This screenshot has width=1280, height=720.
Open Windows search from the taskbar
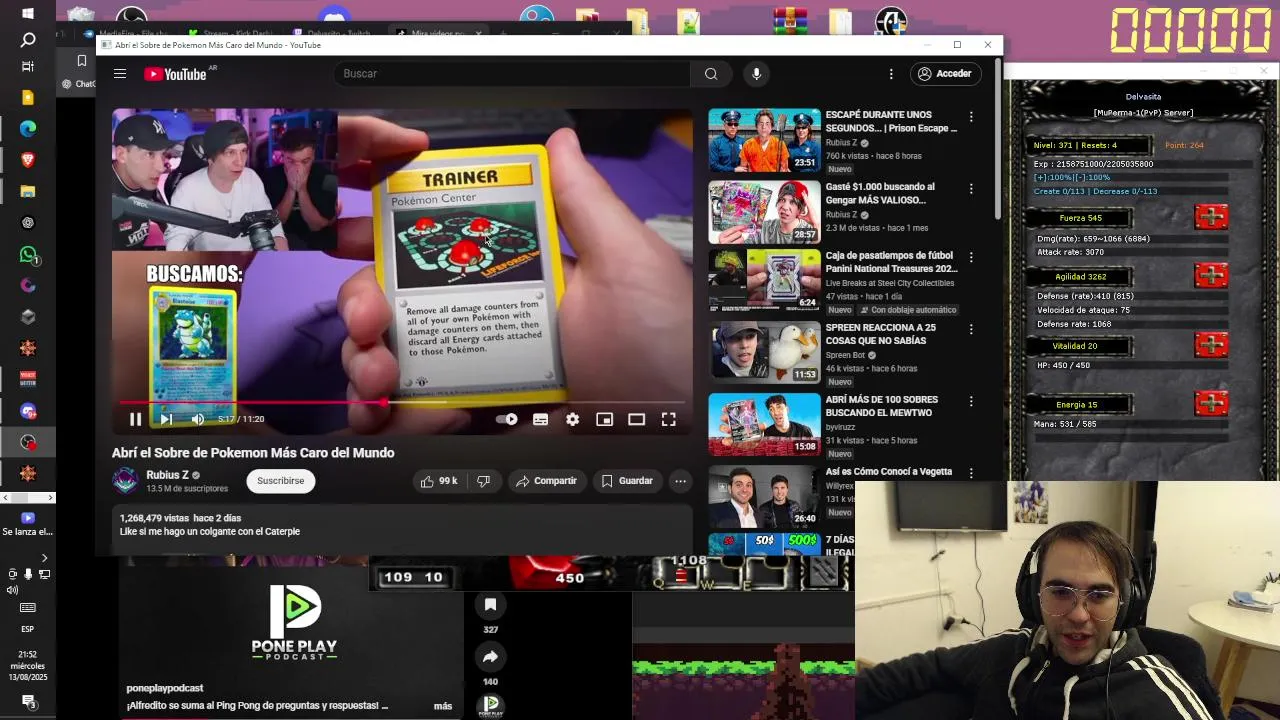pyautogui.click(x=28, y=40)
